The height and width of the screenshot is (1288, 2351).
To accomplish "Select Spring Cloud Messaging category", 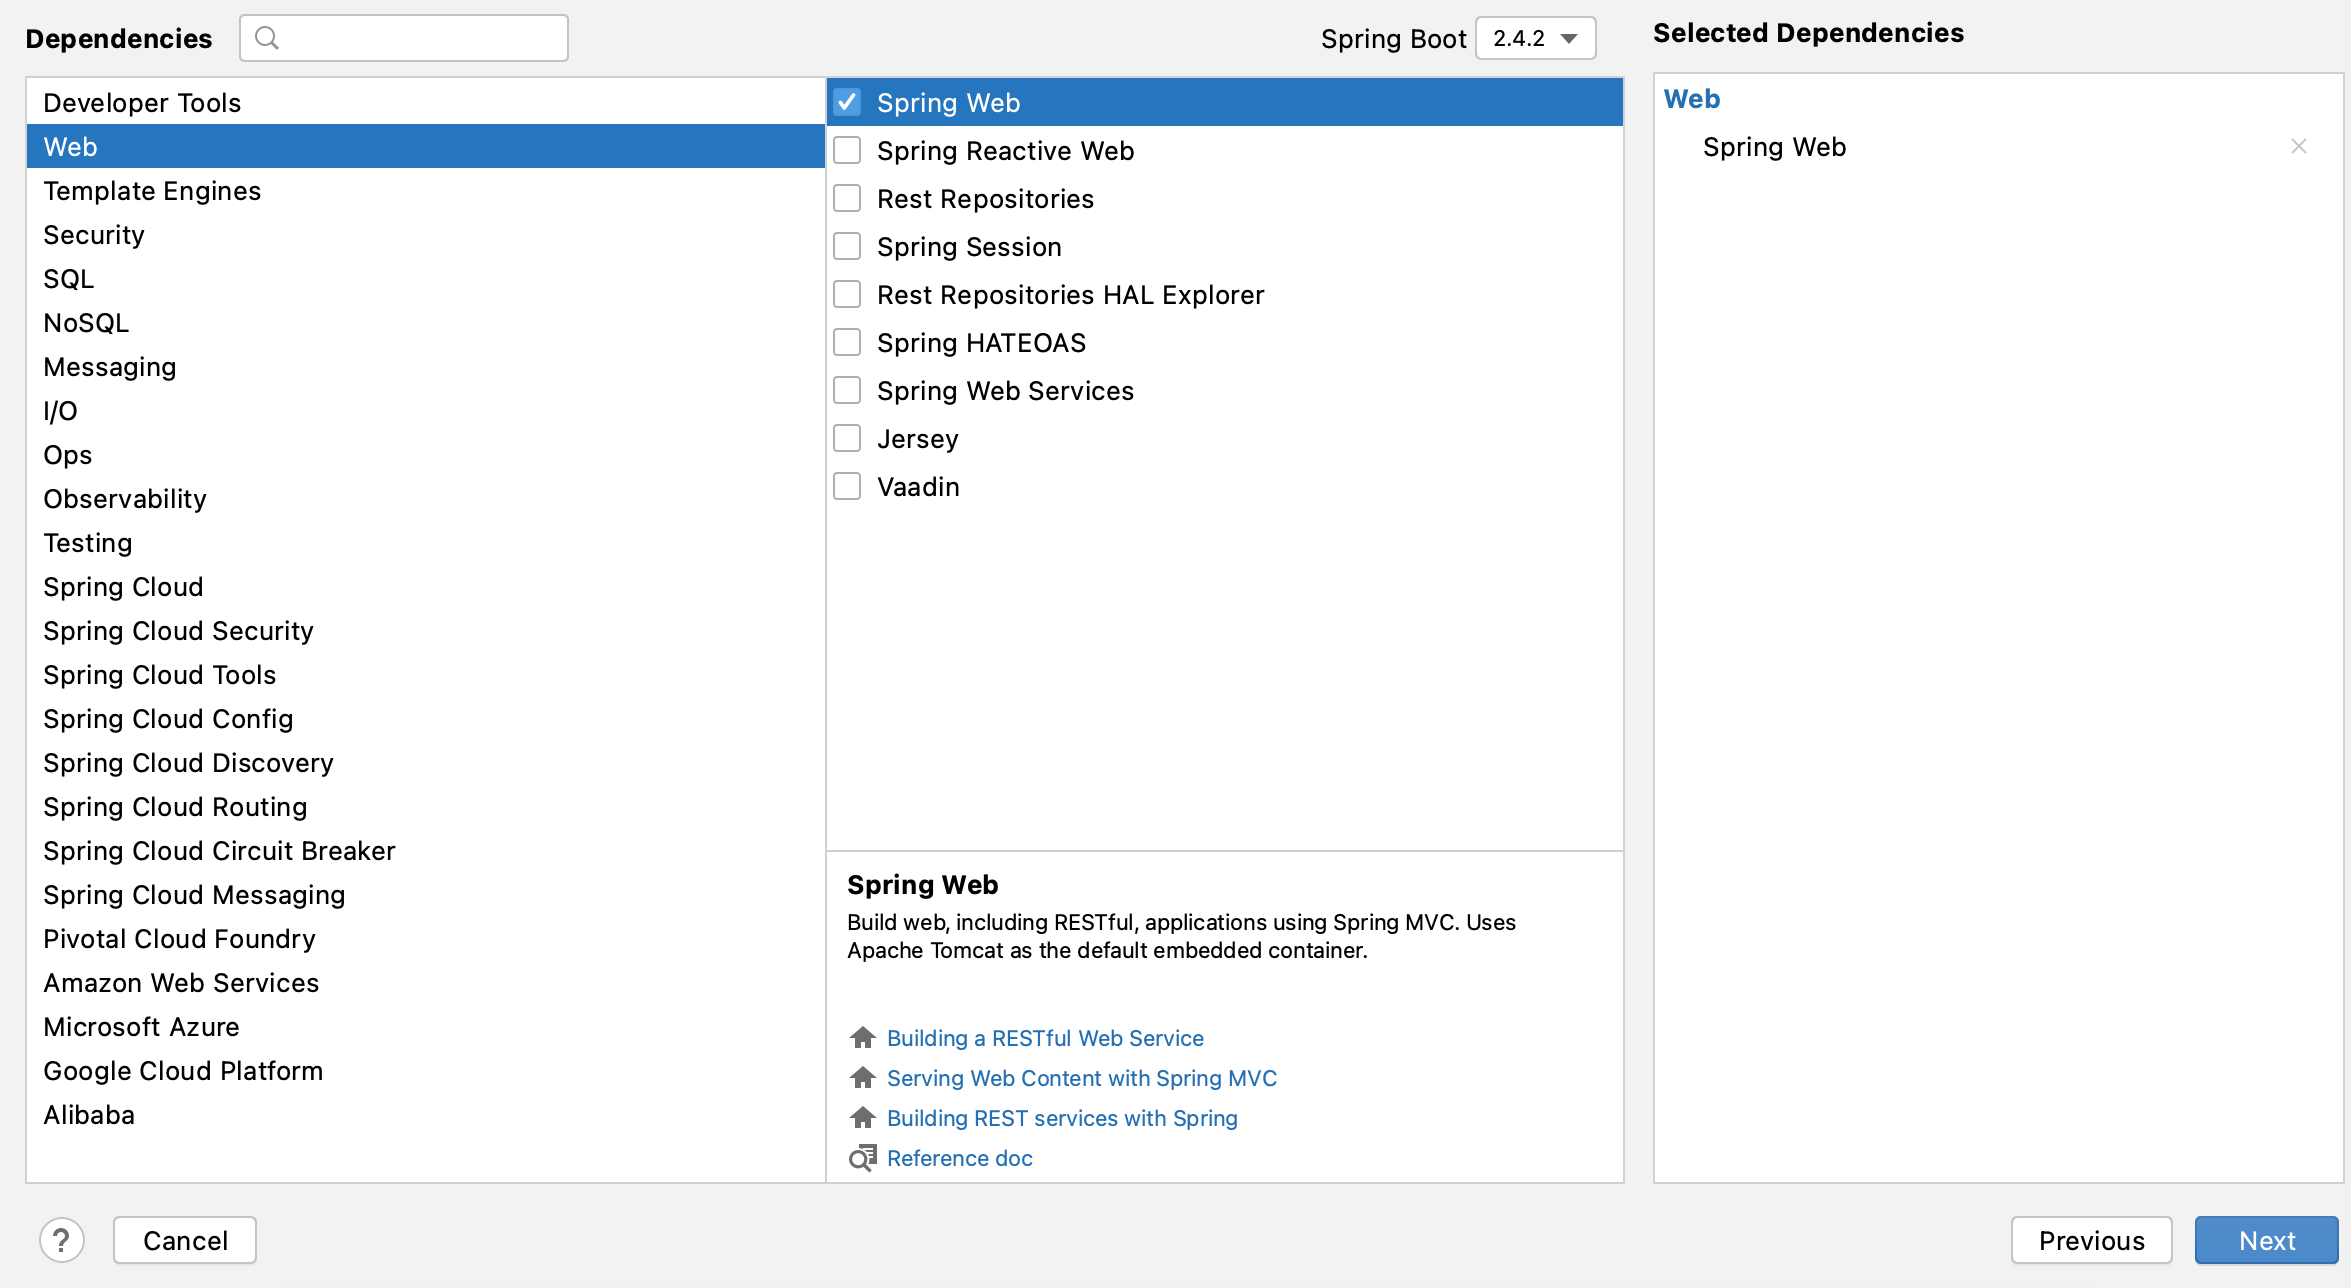I will (426, 894).
